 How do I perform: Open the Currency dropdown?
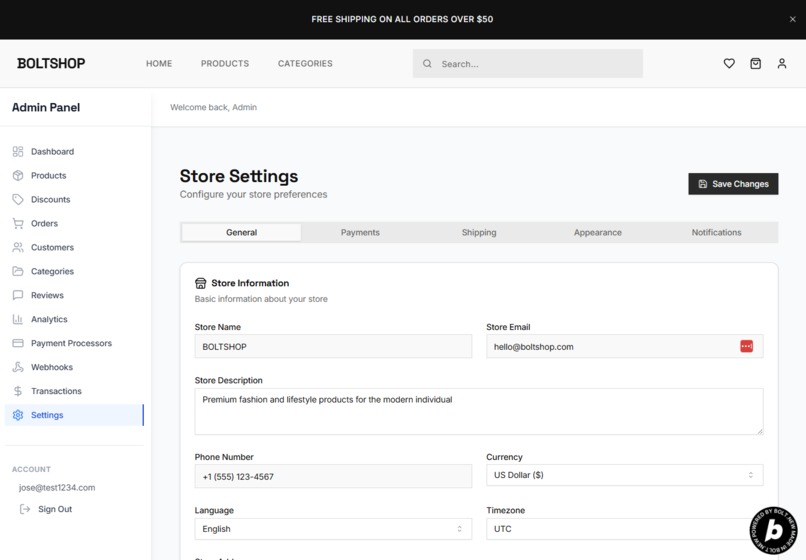[625, 475]
